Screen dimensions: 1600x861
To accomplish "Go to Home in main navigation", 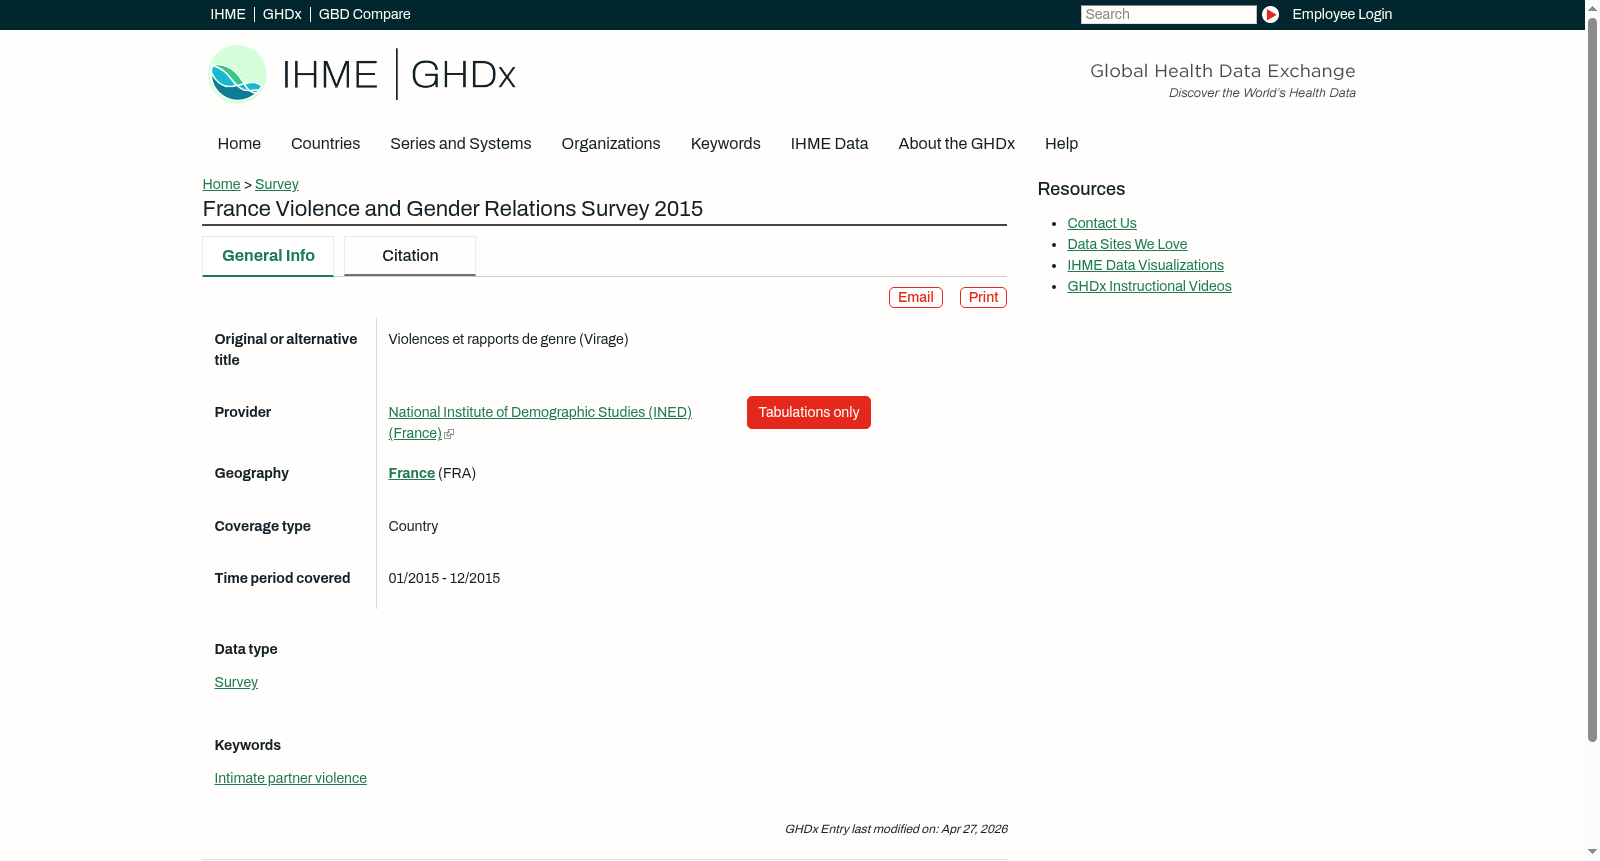I will click(x=239, y=144).
